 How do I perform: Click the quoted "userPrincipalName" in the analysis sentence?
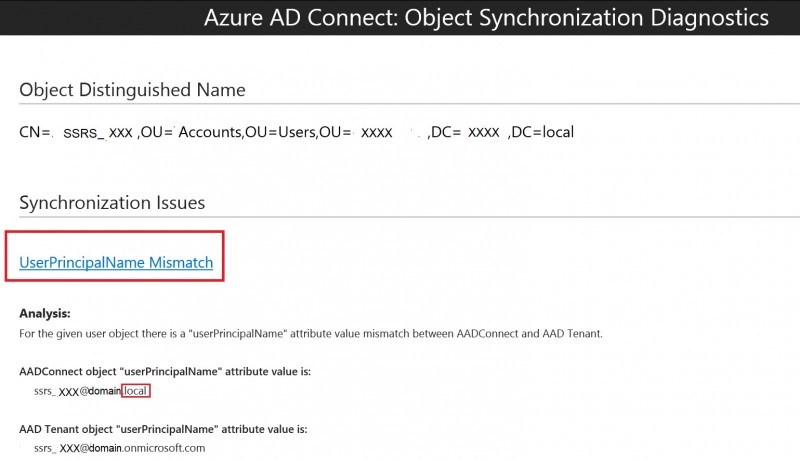tap(238, 334)
